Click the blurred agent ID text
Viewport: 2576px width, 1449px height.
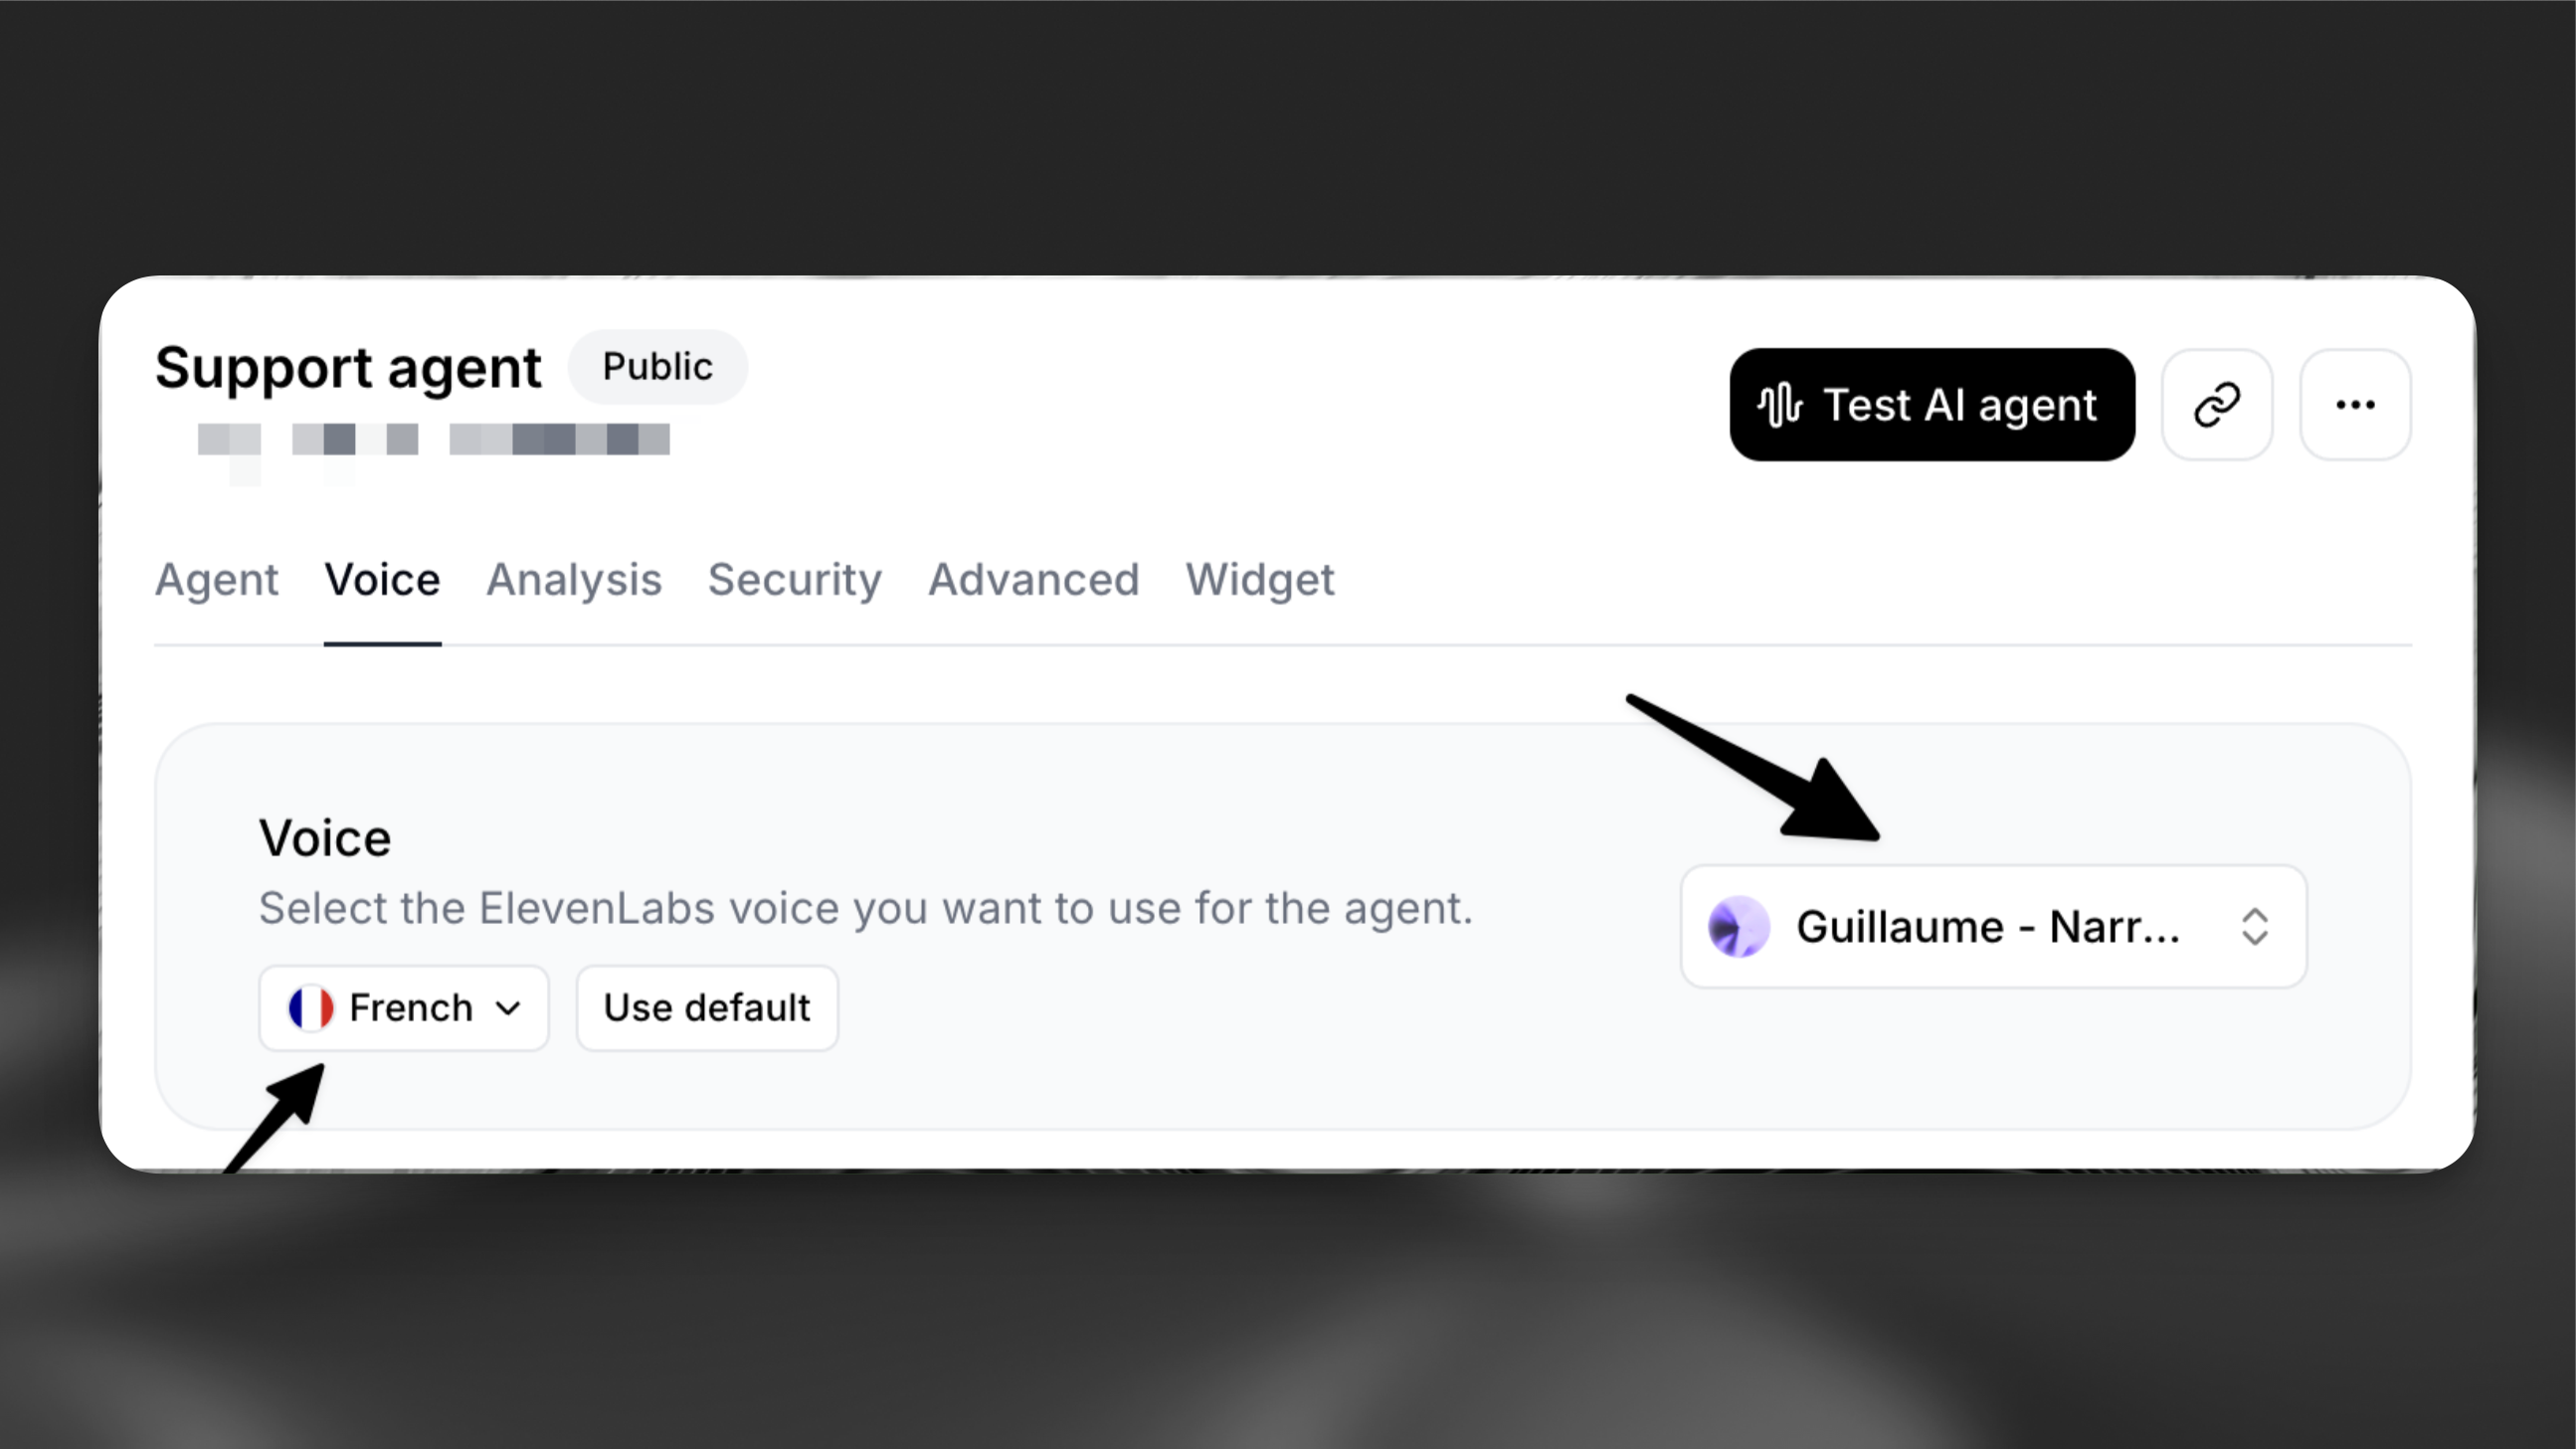pos(433,440)
